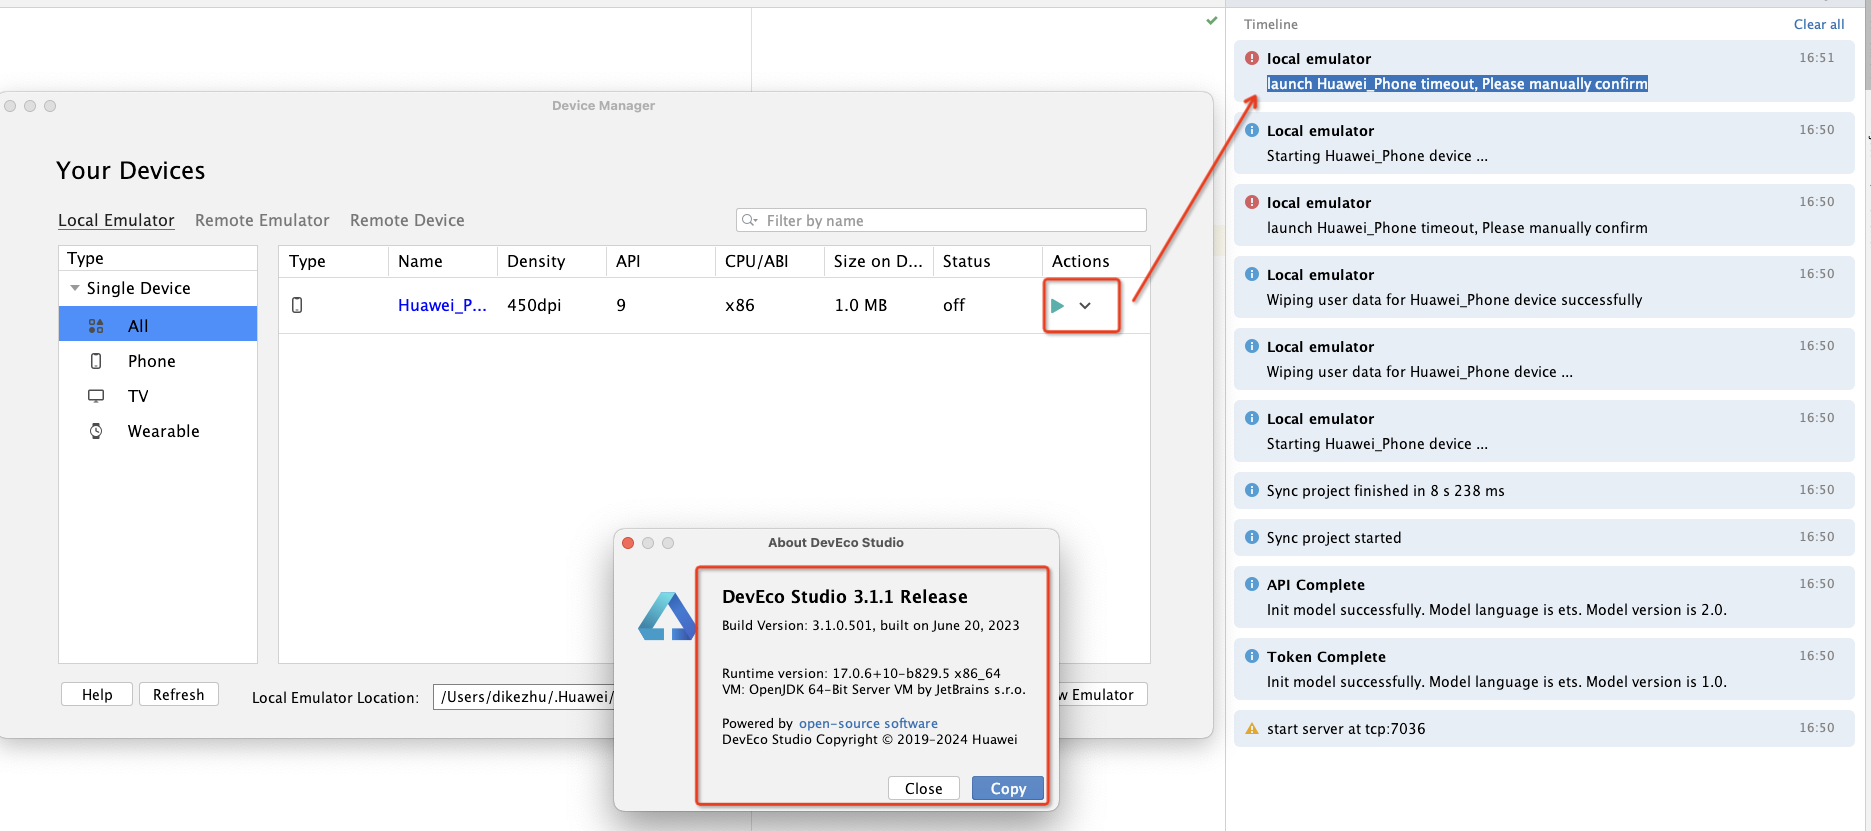Viewport: 1871px width, 831px height.
Task: Click the Filter by name search field
Action: 950,220
